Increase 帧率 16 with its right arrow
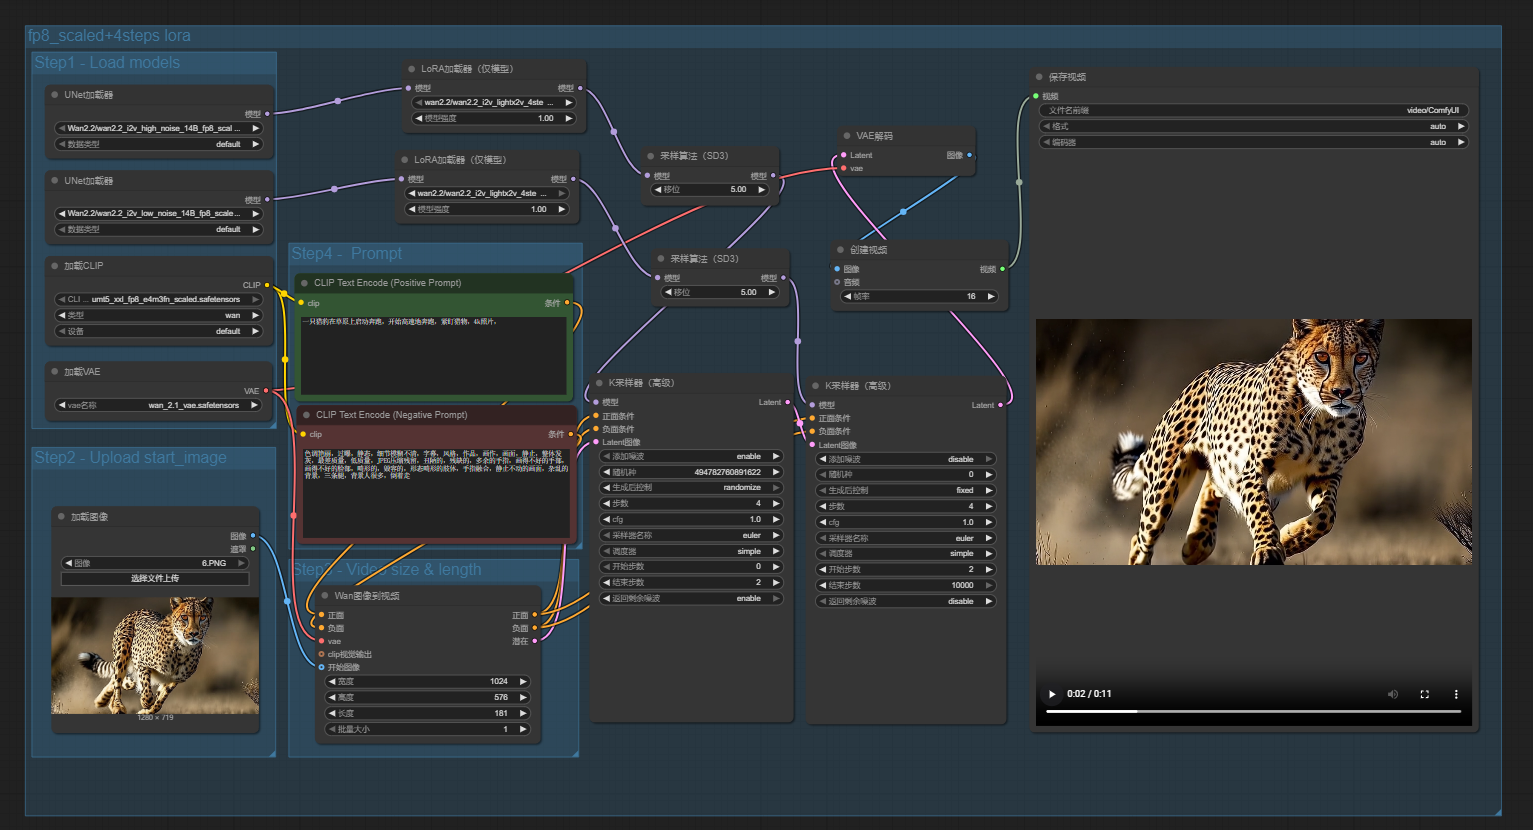The width and height of the screenshot is (1533, 830). [x=991, y=296]
